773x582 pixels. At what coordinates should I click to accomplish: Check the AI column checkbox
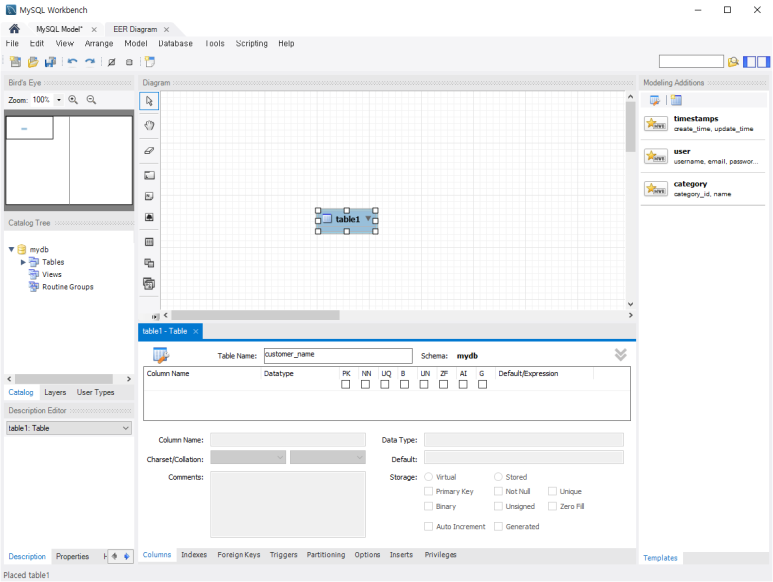[463, 384]
